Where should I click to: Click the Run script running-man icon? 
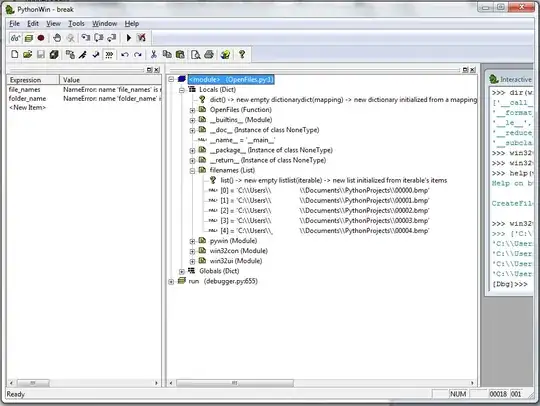(83, 54)
